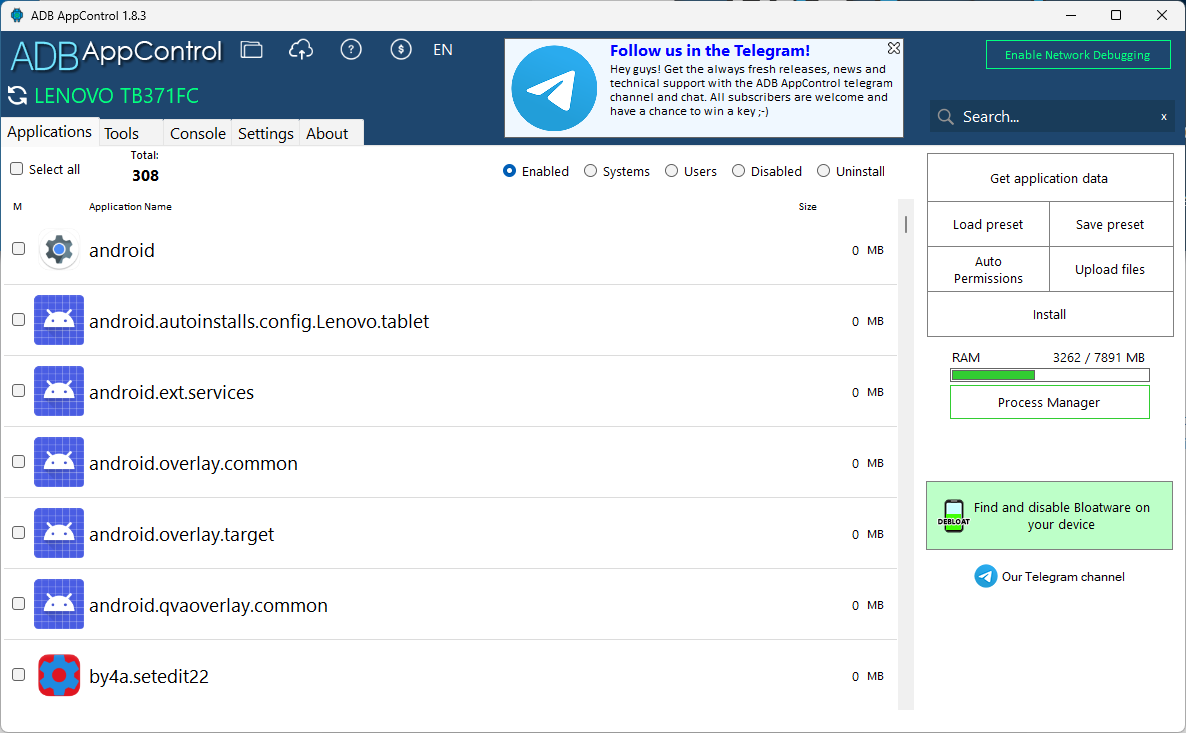Viewport: 1186px width, 733px height.
Task: Select the Users radio filter
Action: (672, 171)
